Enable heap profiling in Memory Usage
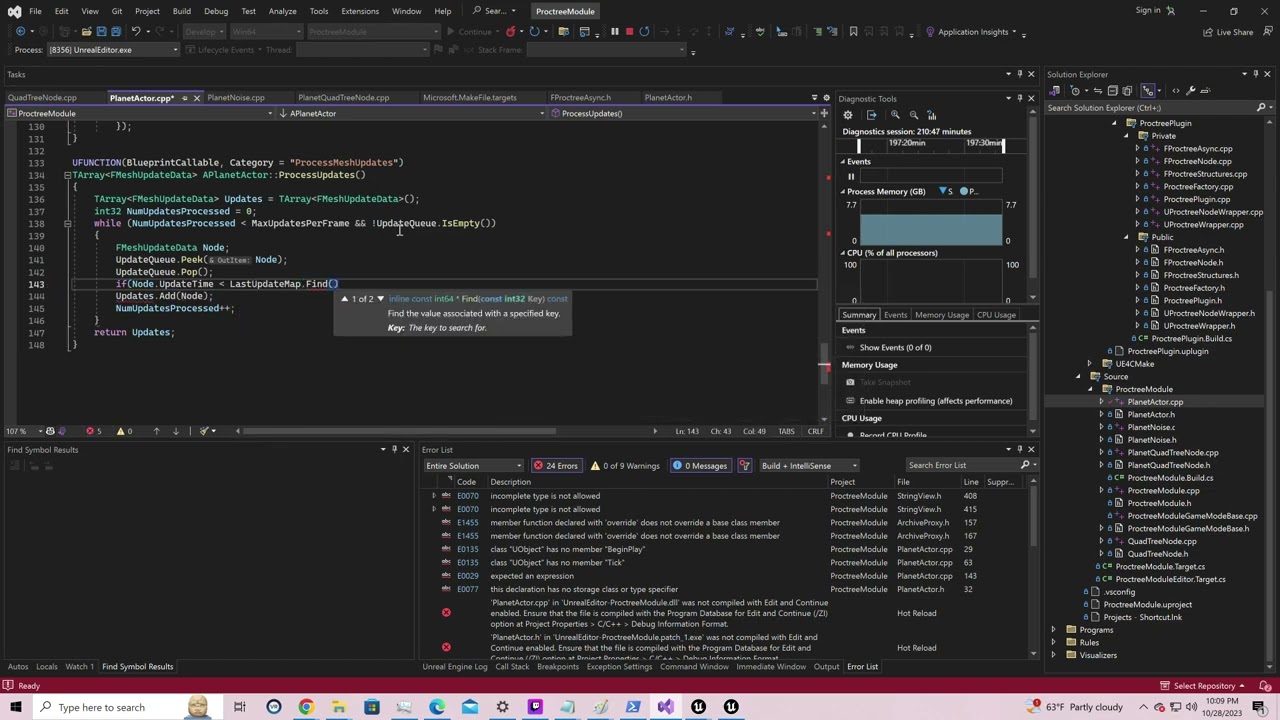The image size is (1280, 720). point(927,401)
